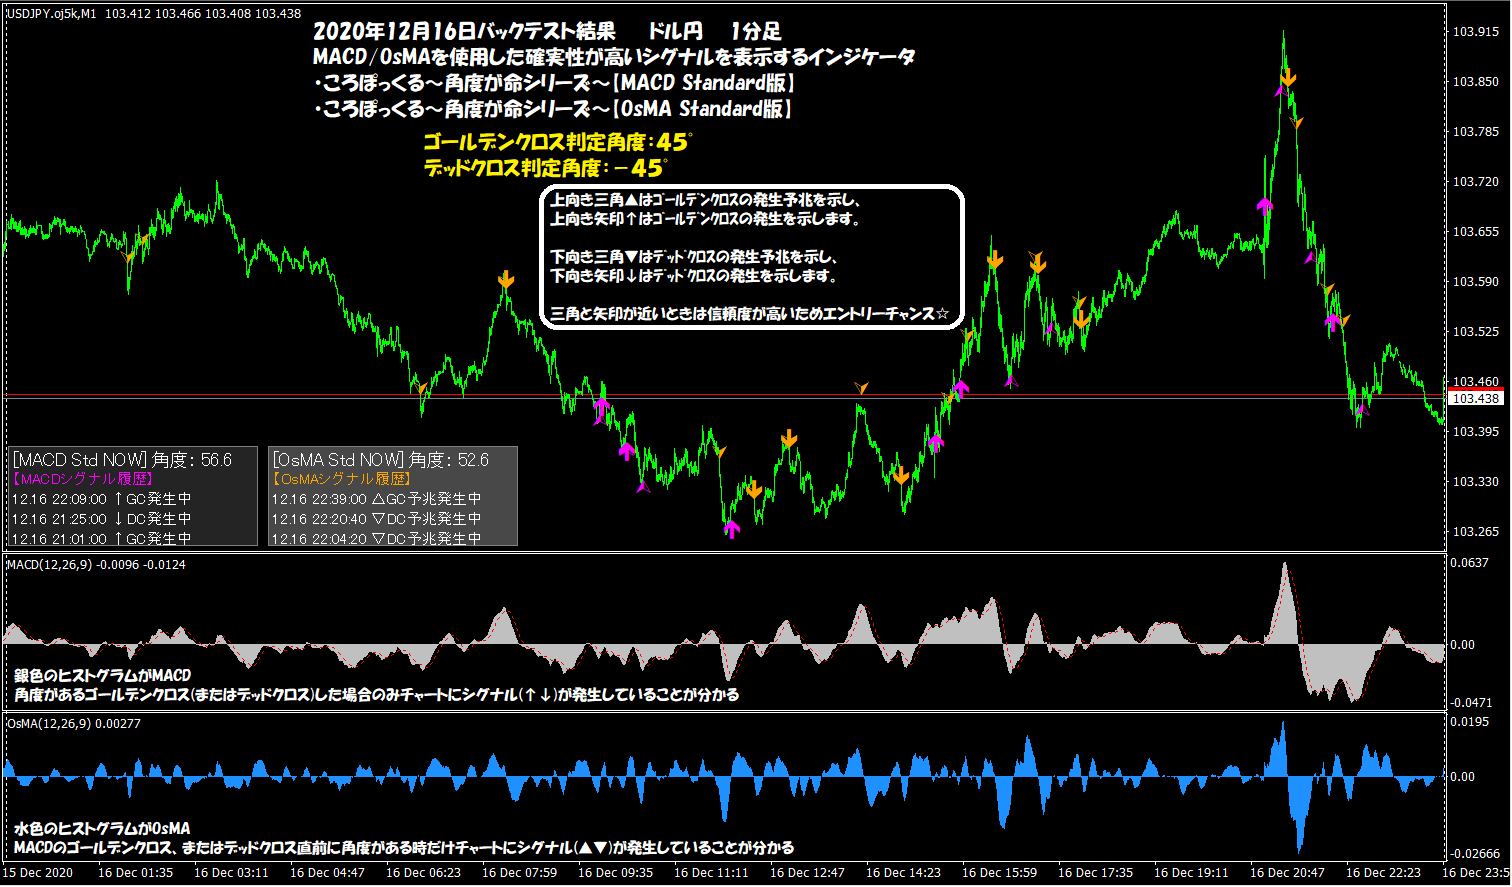
Task: Click the '三角と矢印が近いときは信頼度が高い' note
Action: 750,314
